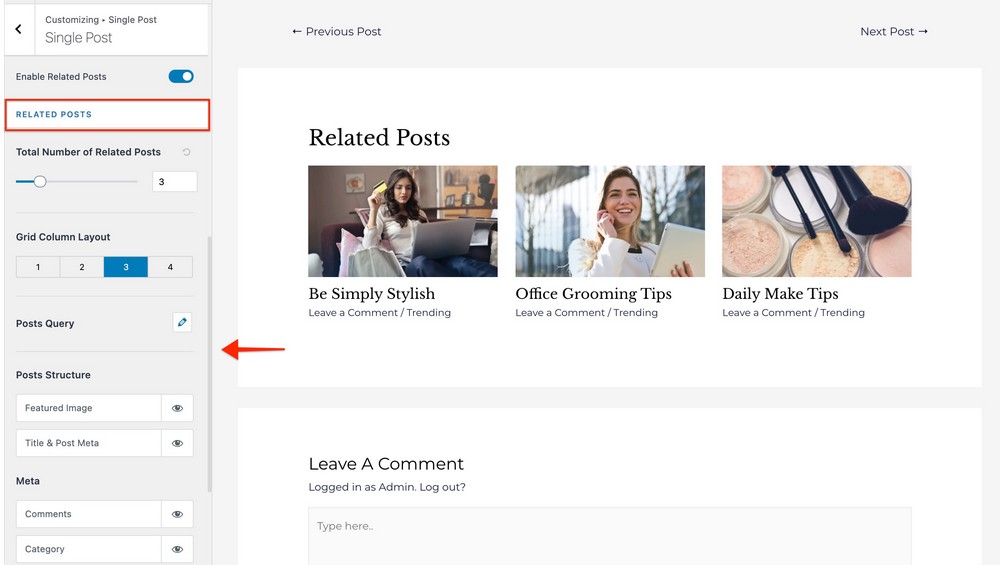Click Daily Make Tips makeup image

[x=816, y=221]
